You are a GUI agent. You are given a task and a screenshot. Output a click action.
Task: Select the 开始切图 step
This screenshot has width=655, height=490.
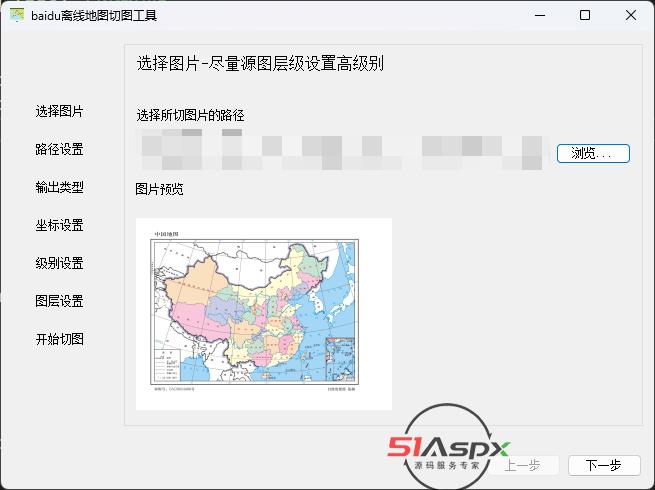59,339
